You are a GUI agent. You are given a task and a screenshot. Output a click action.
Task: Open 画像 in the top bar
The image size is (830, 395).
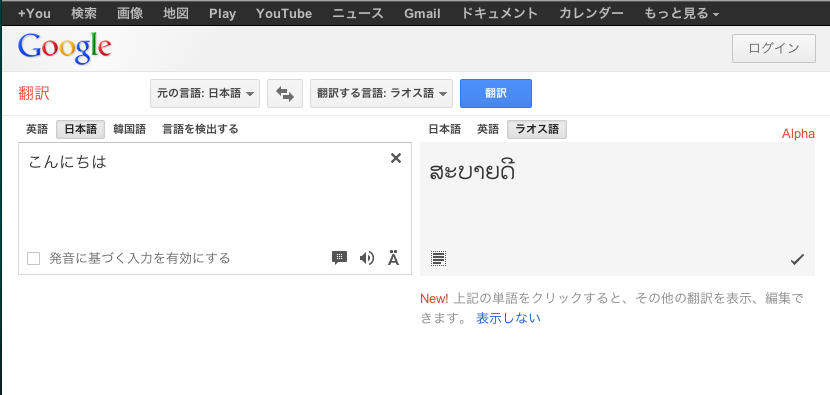tap(130, 13)
